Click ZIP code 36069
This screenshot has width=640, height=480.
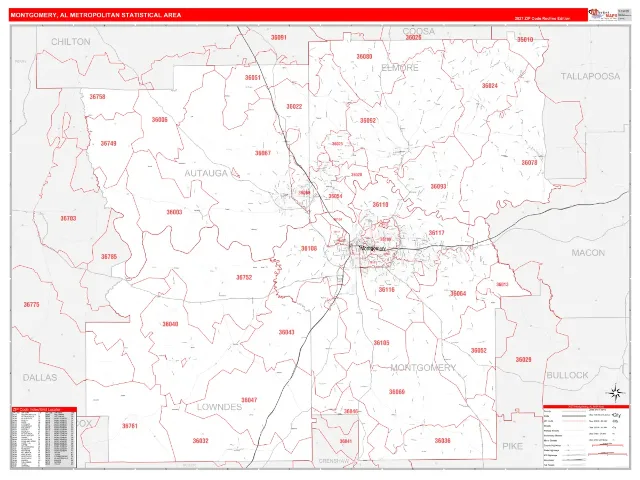(x=397, y=392)
